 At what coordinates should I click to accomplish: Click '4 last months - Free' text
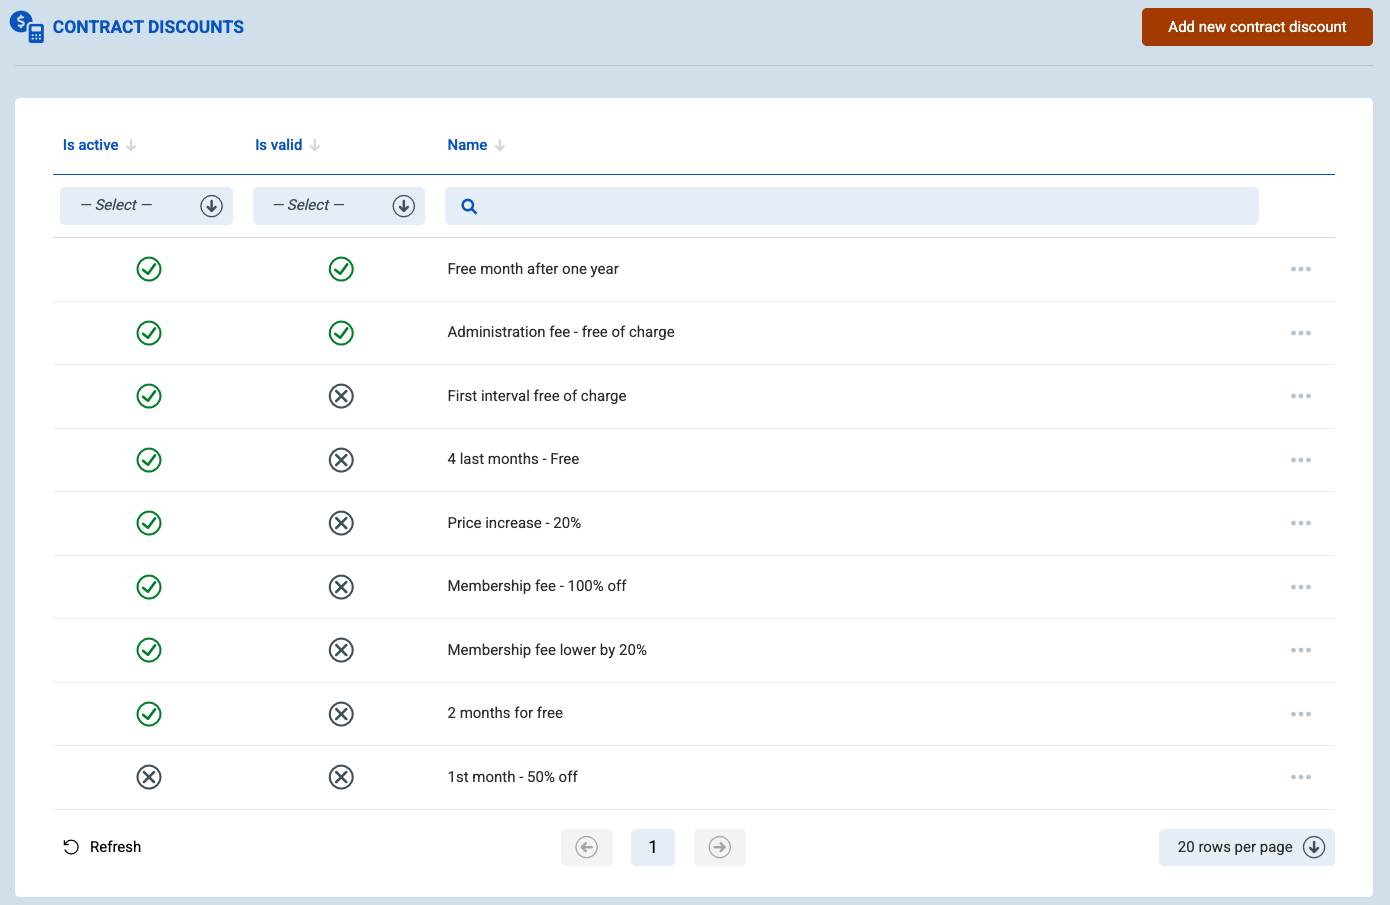pos(513,459)
